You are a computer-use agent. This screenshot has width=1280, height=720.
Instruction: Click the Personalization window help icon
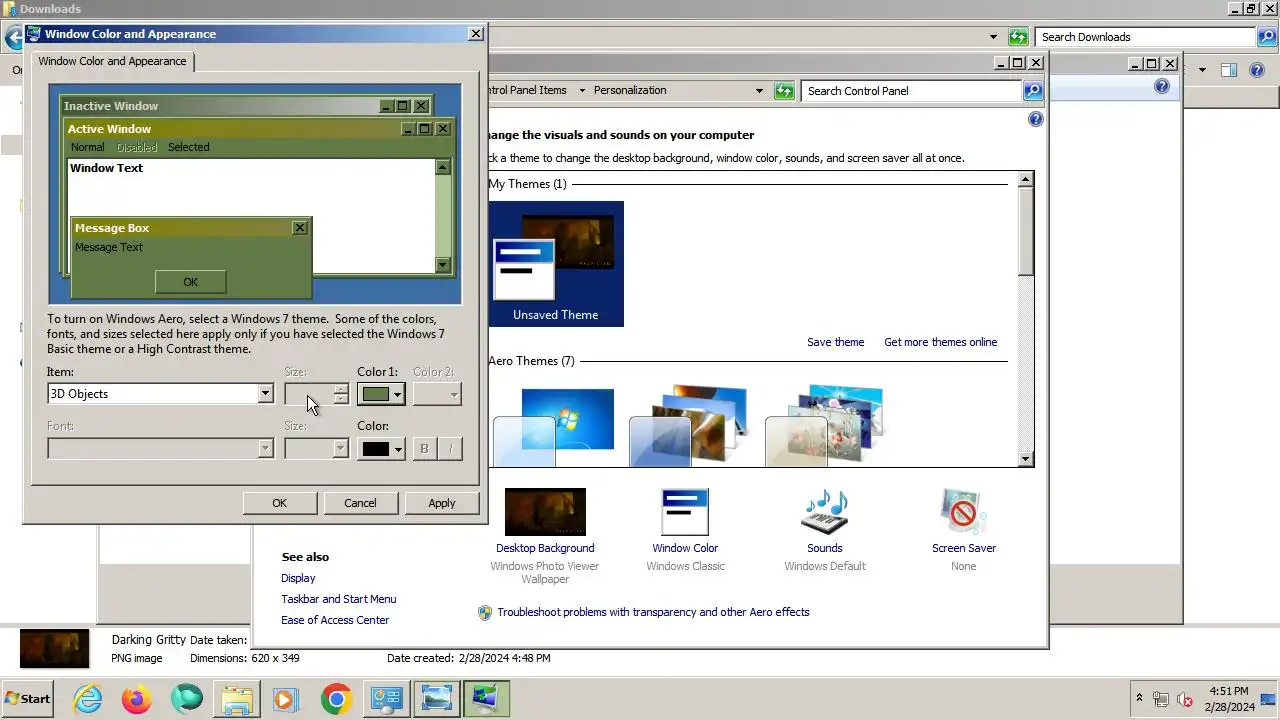[x=1035, y=119]
